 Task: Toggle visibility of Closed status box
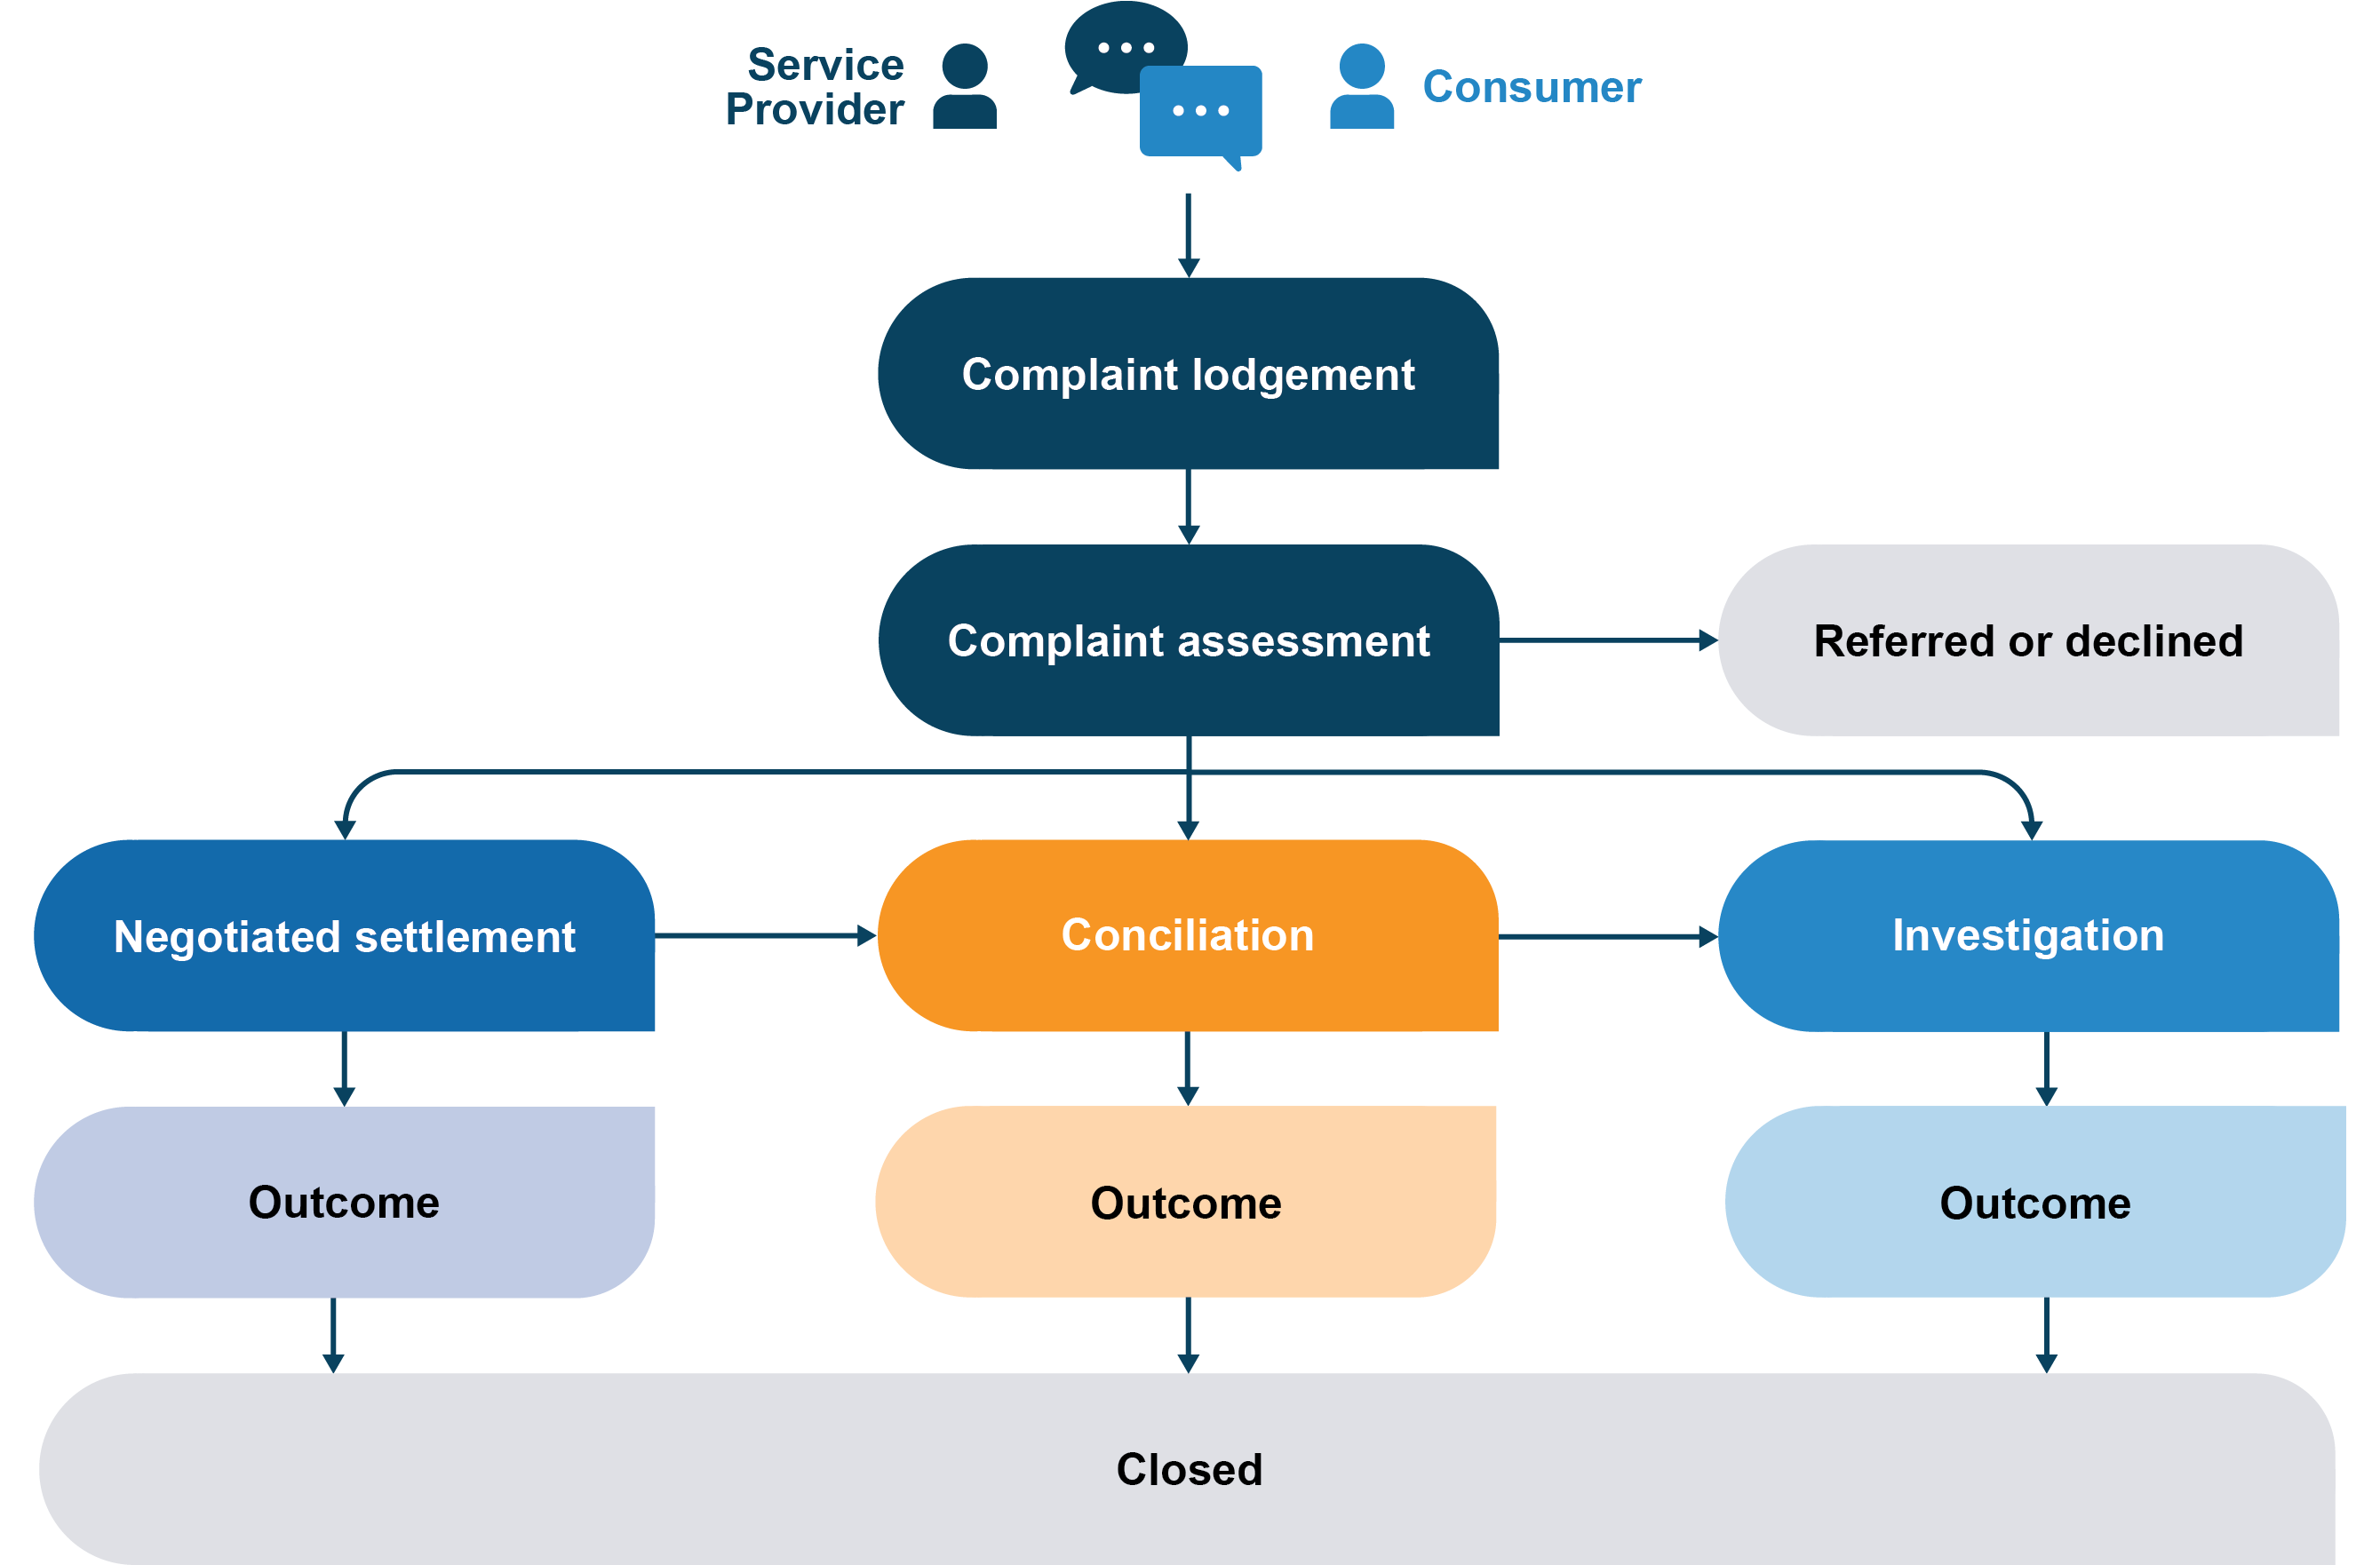(1190, 1474)
